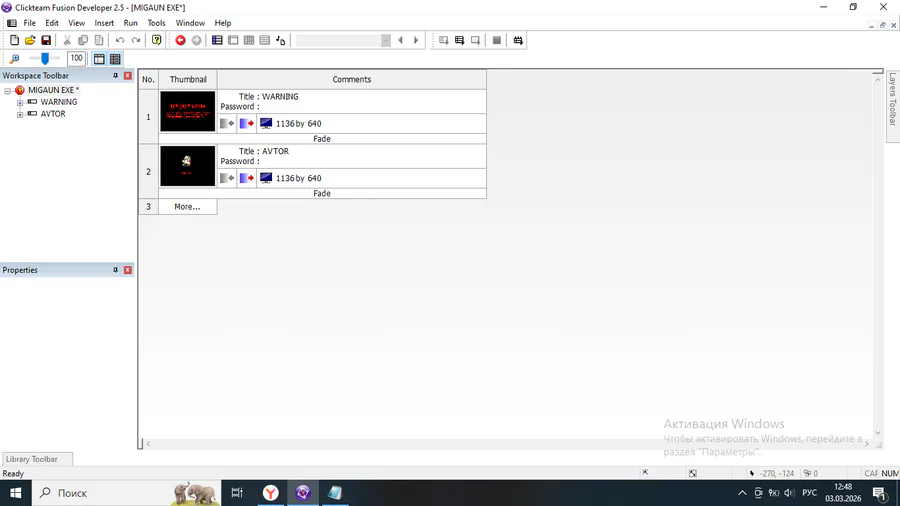Screen dimensions: 900x506
Task: Close the Properties panel
Action: [128, 270]
